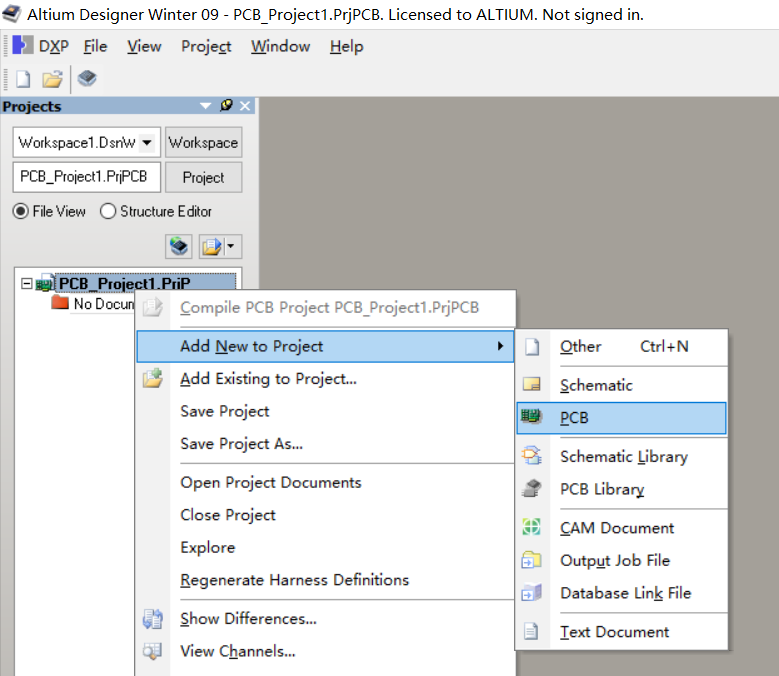
Task: Select PCB_Project1.PrjP tree item
Action: (145, 283)
